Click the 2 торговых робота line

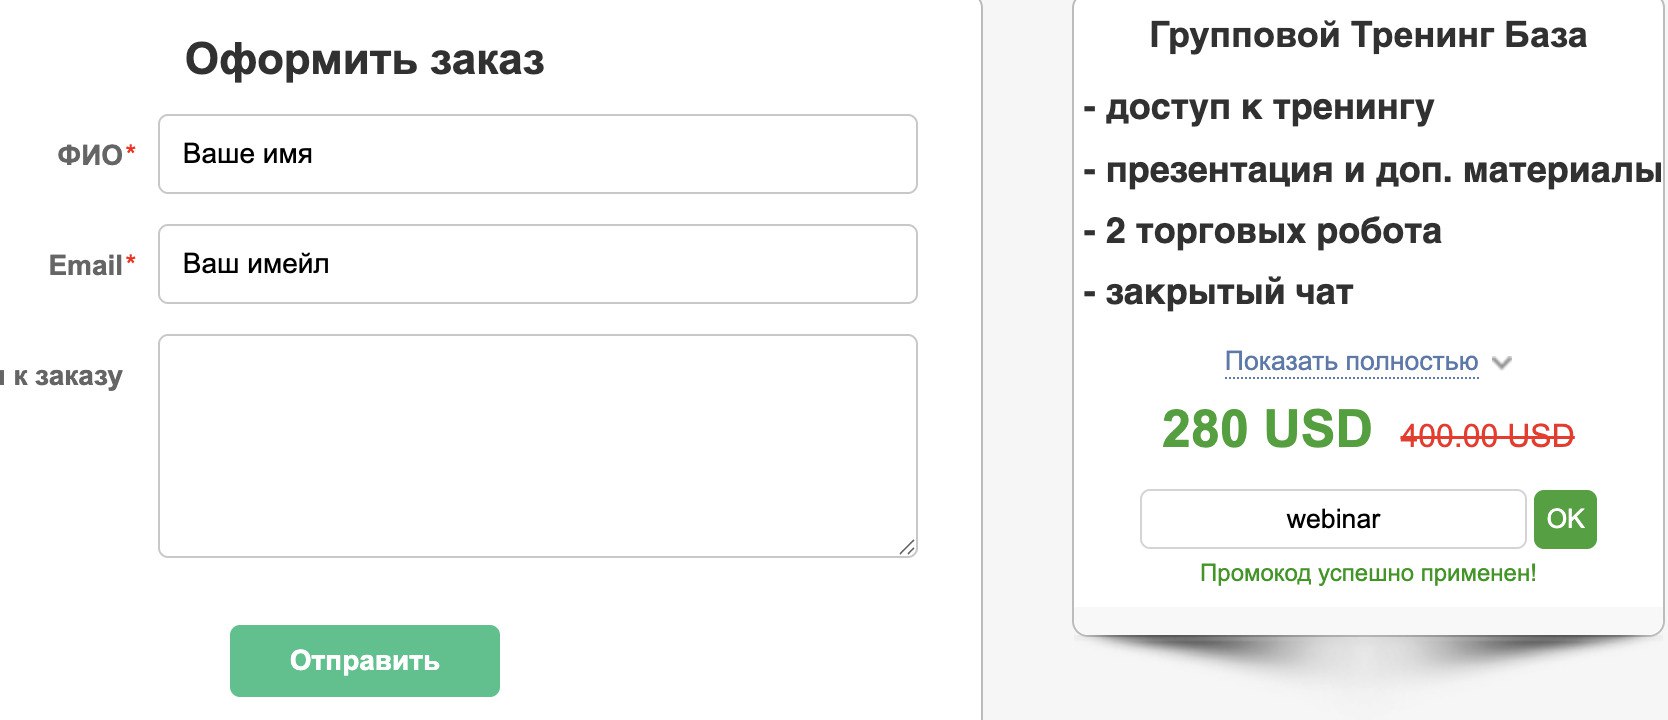(1263, 231)
